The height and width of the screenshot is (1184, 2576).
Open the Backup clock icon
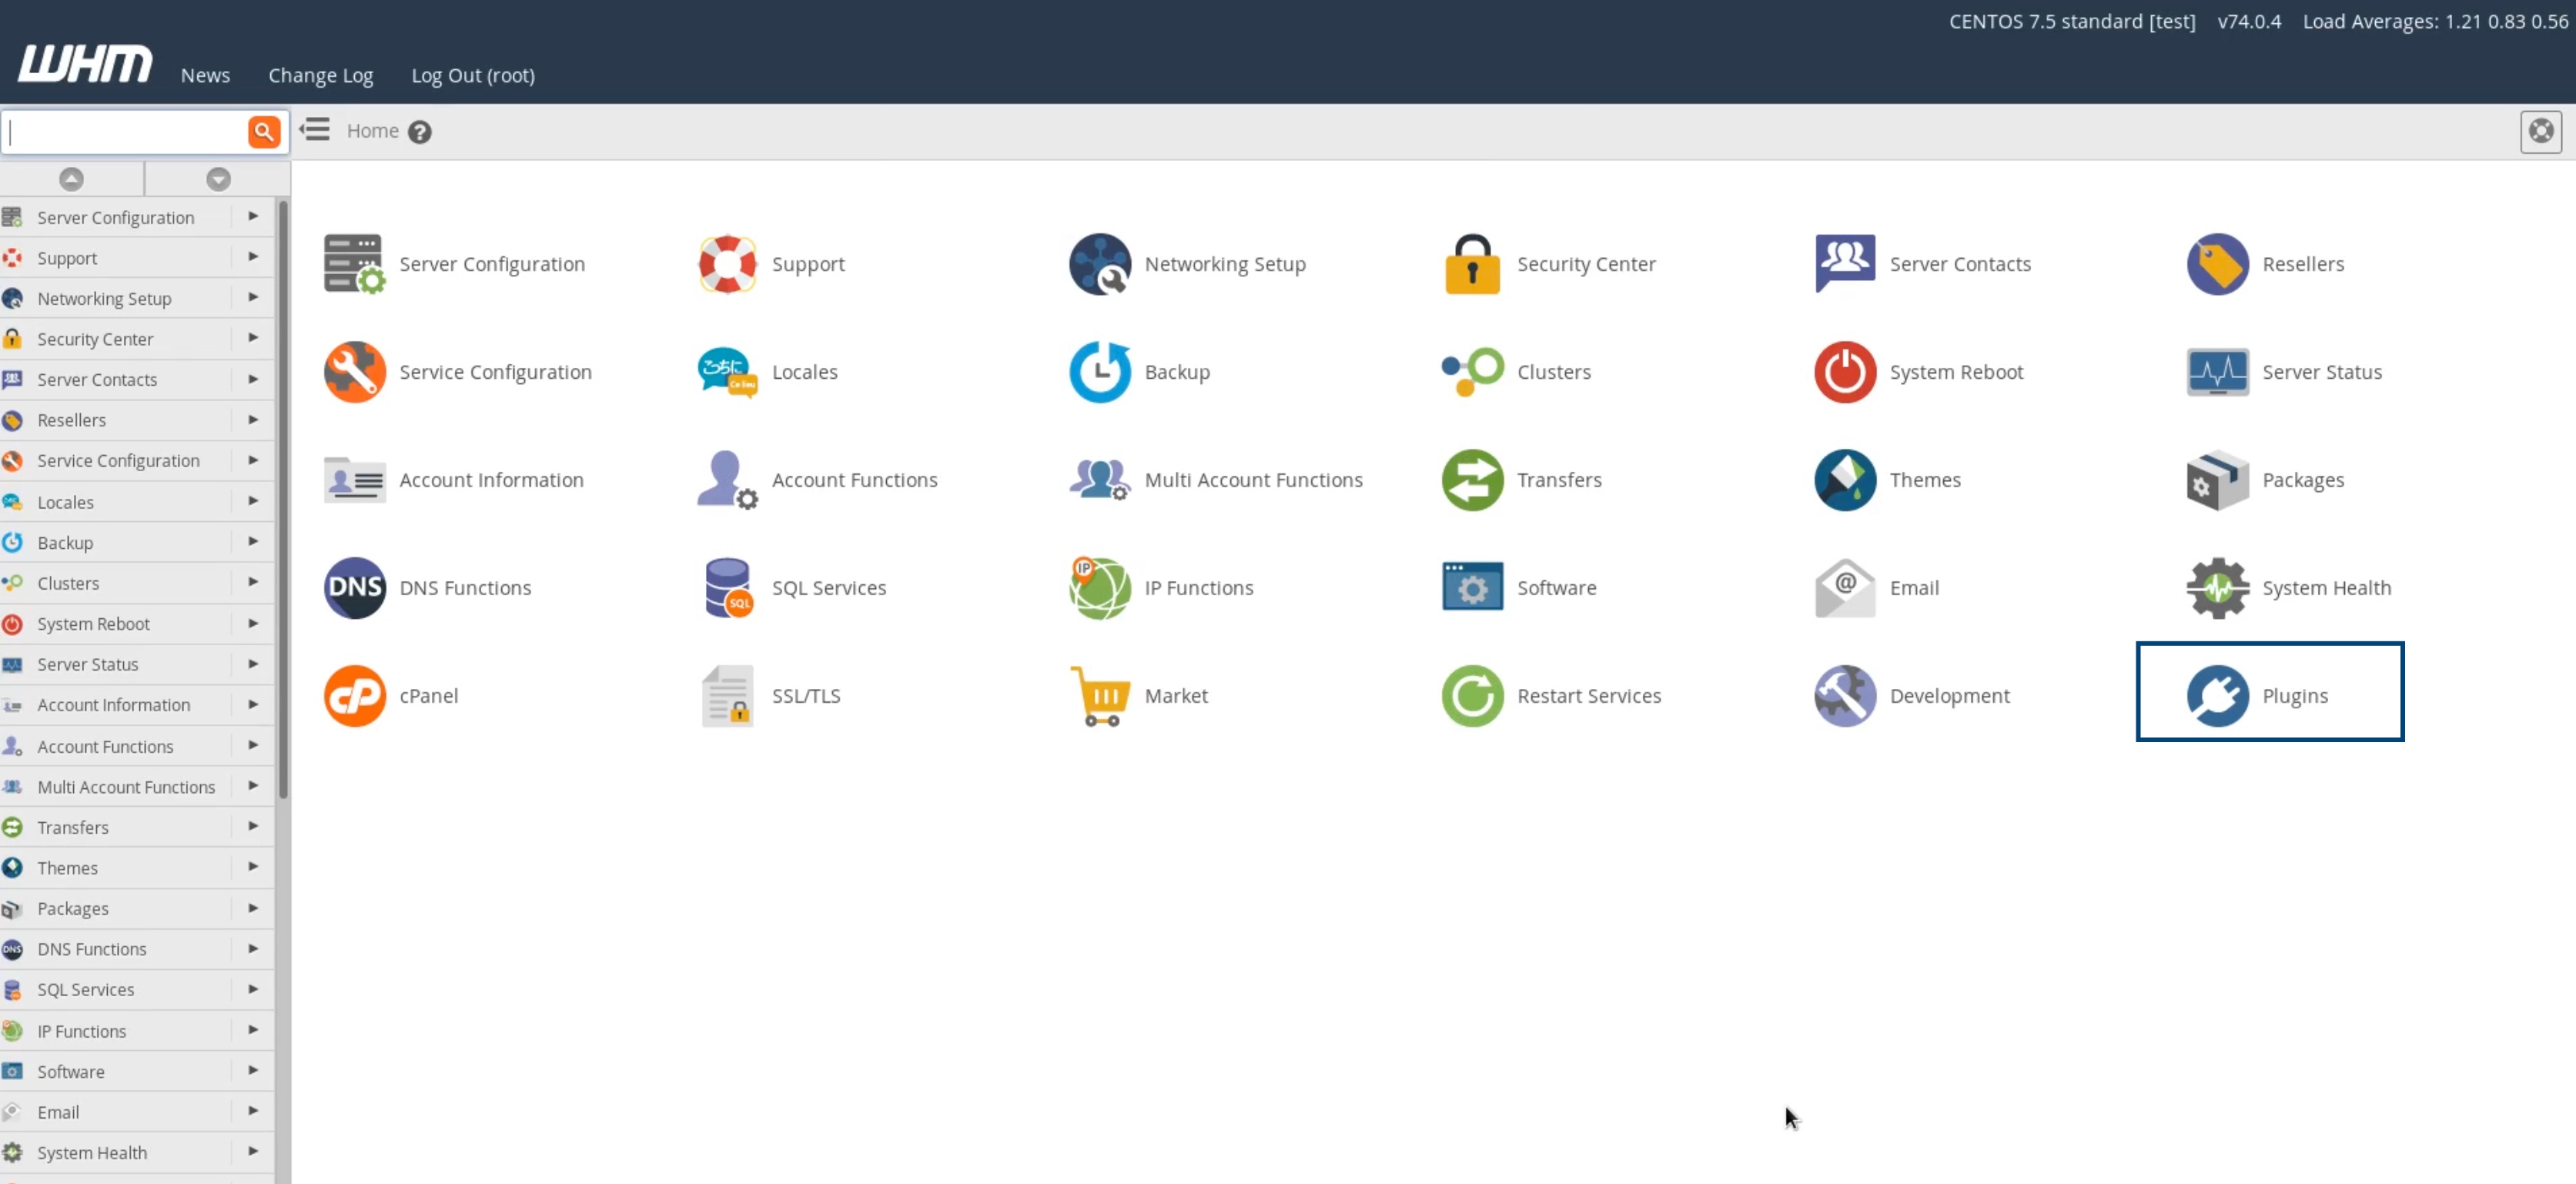[x=1099, y=372]
